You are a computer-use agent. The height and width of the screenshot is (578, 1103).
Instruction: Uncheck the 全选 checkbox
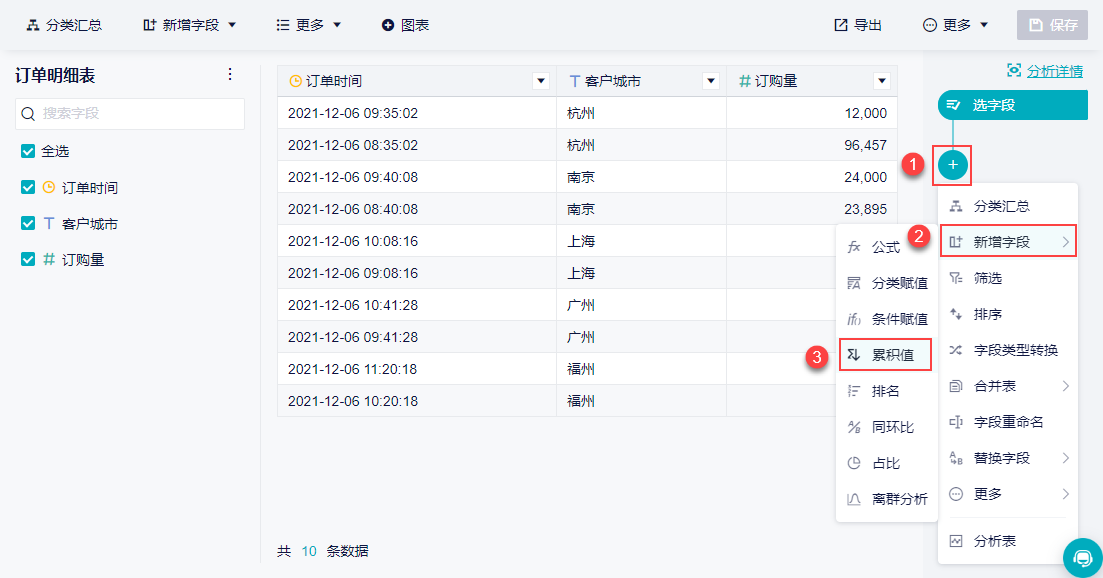pyautogui.click(x=28, y=151)
